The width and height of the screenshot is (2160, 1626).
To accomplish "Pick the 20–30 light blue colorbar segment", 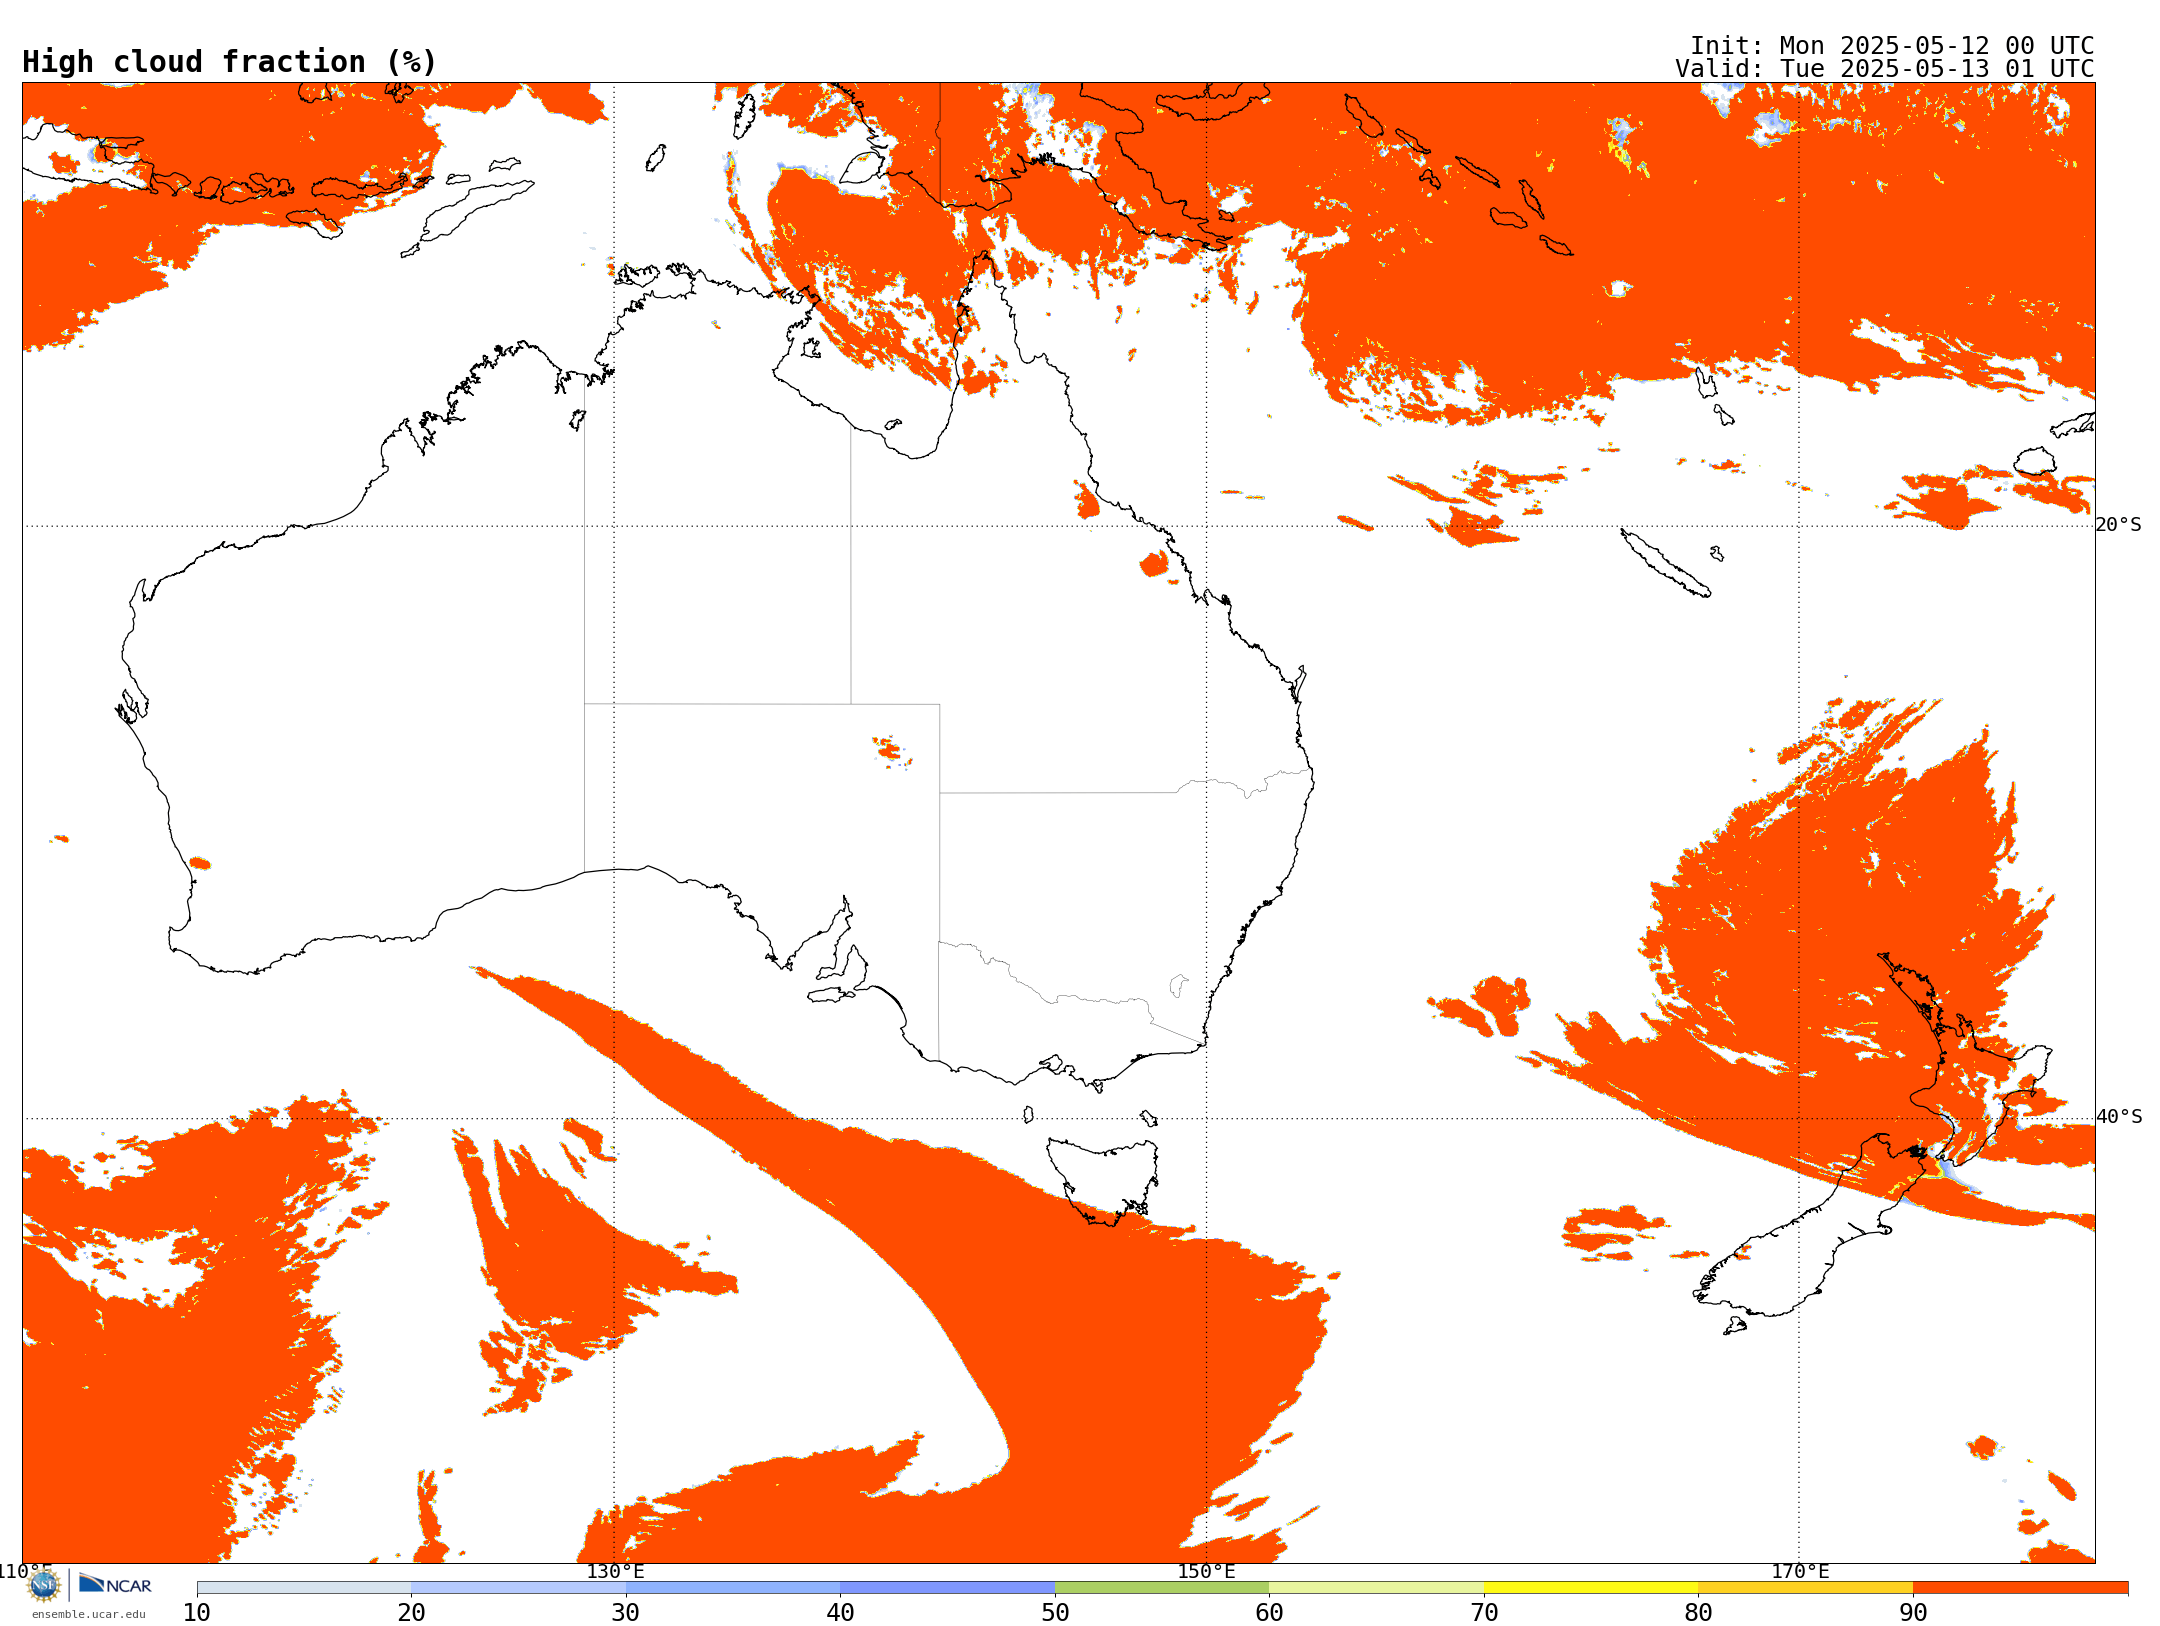I will click(x=518, y=1587).
